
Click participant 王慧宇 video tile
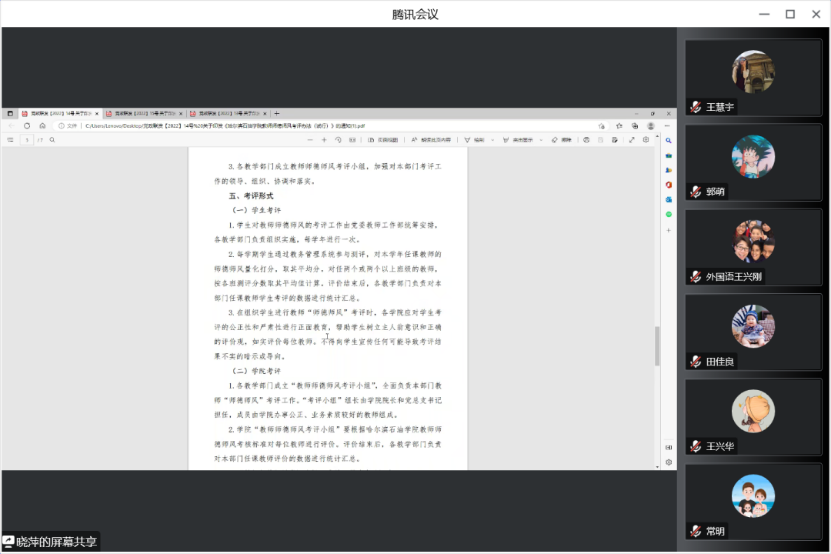click(x=752, y=78)
